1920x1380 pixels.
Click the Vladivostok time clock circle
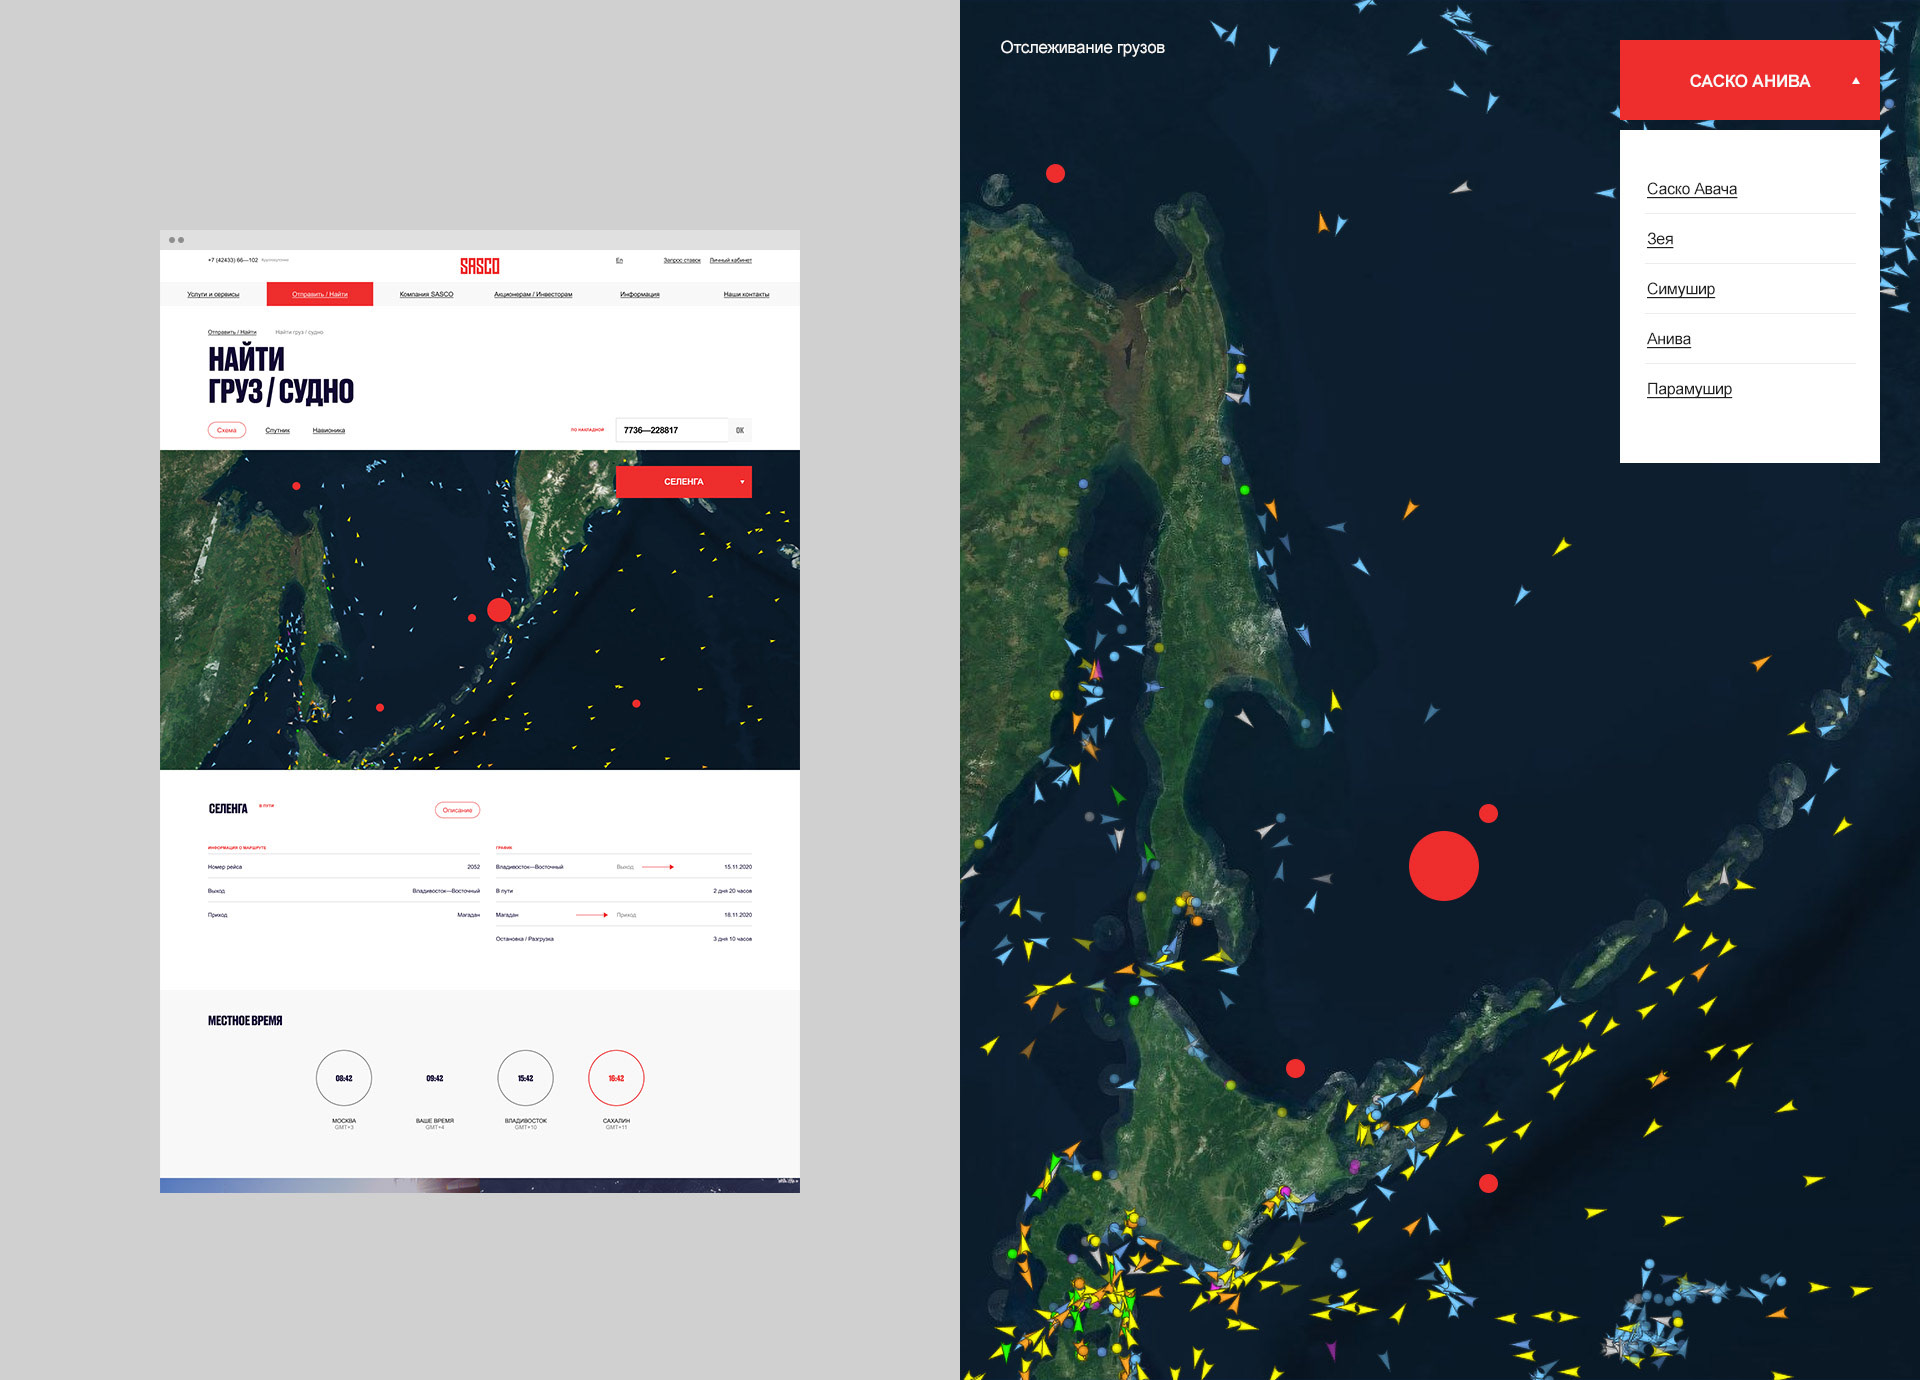click(x=525, y=1078)
